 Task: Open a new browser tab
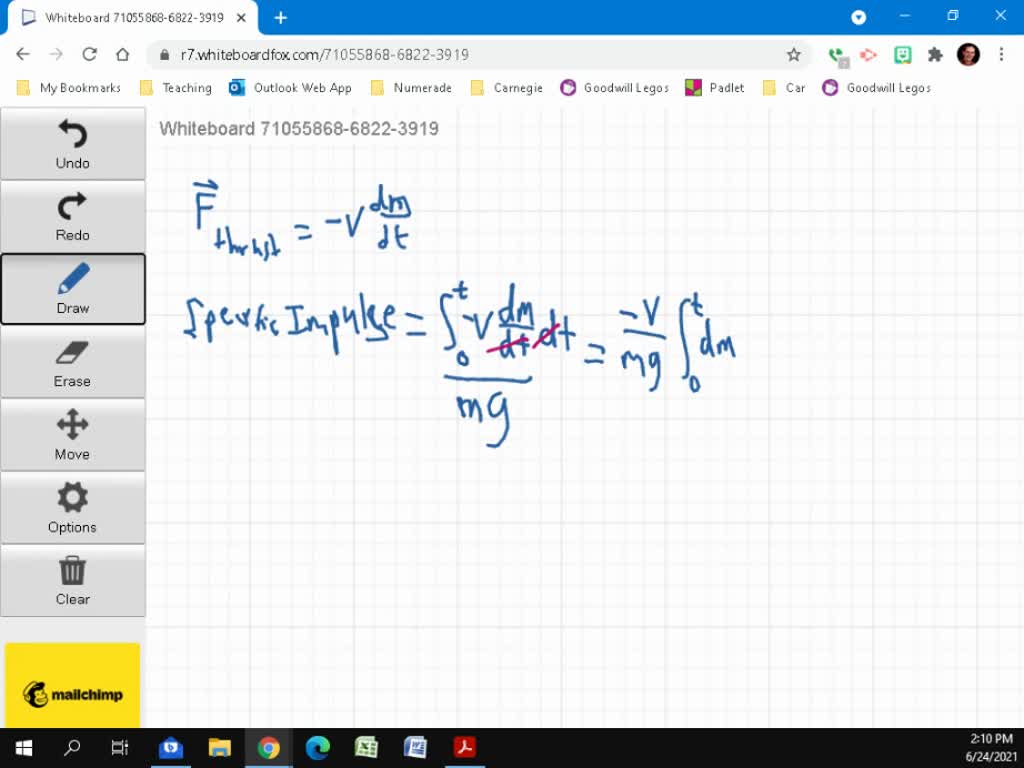(281, 17)
